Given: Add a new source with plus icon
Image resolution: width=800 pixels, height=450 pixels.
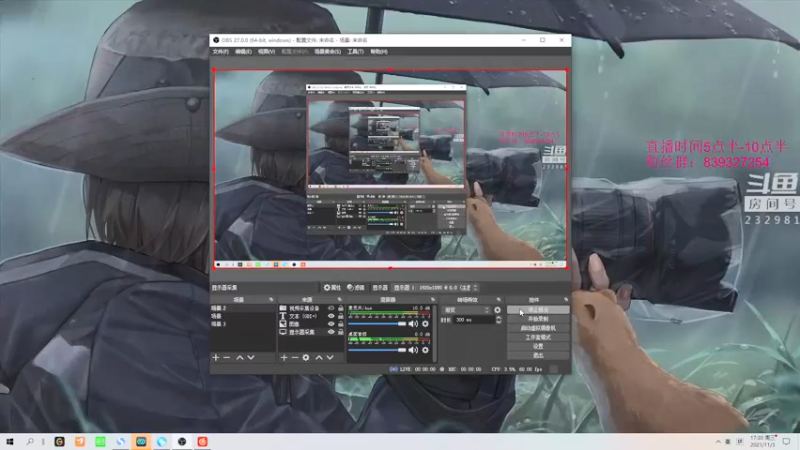Looking at the screenshot, I should [284, 358].
